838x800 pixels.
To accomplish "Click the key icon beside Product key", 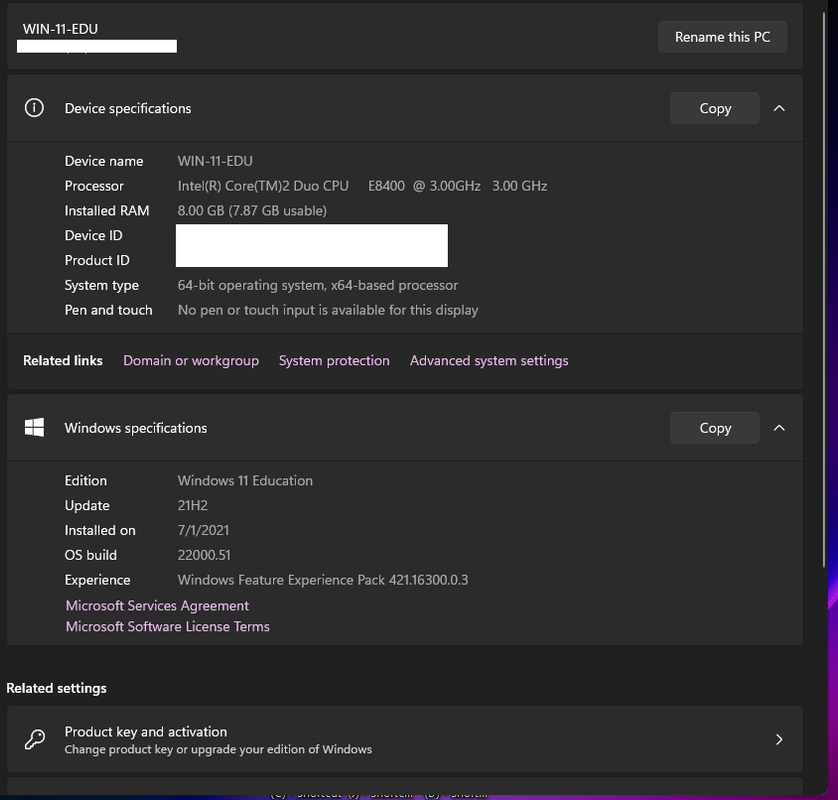I will (x=35, y=739).
